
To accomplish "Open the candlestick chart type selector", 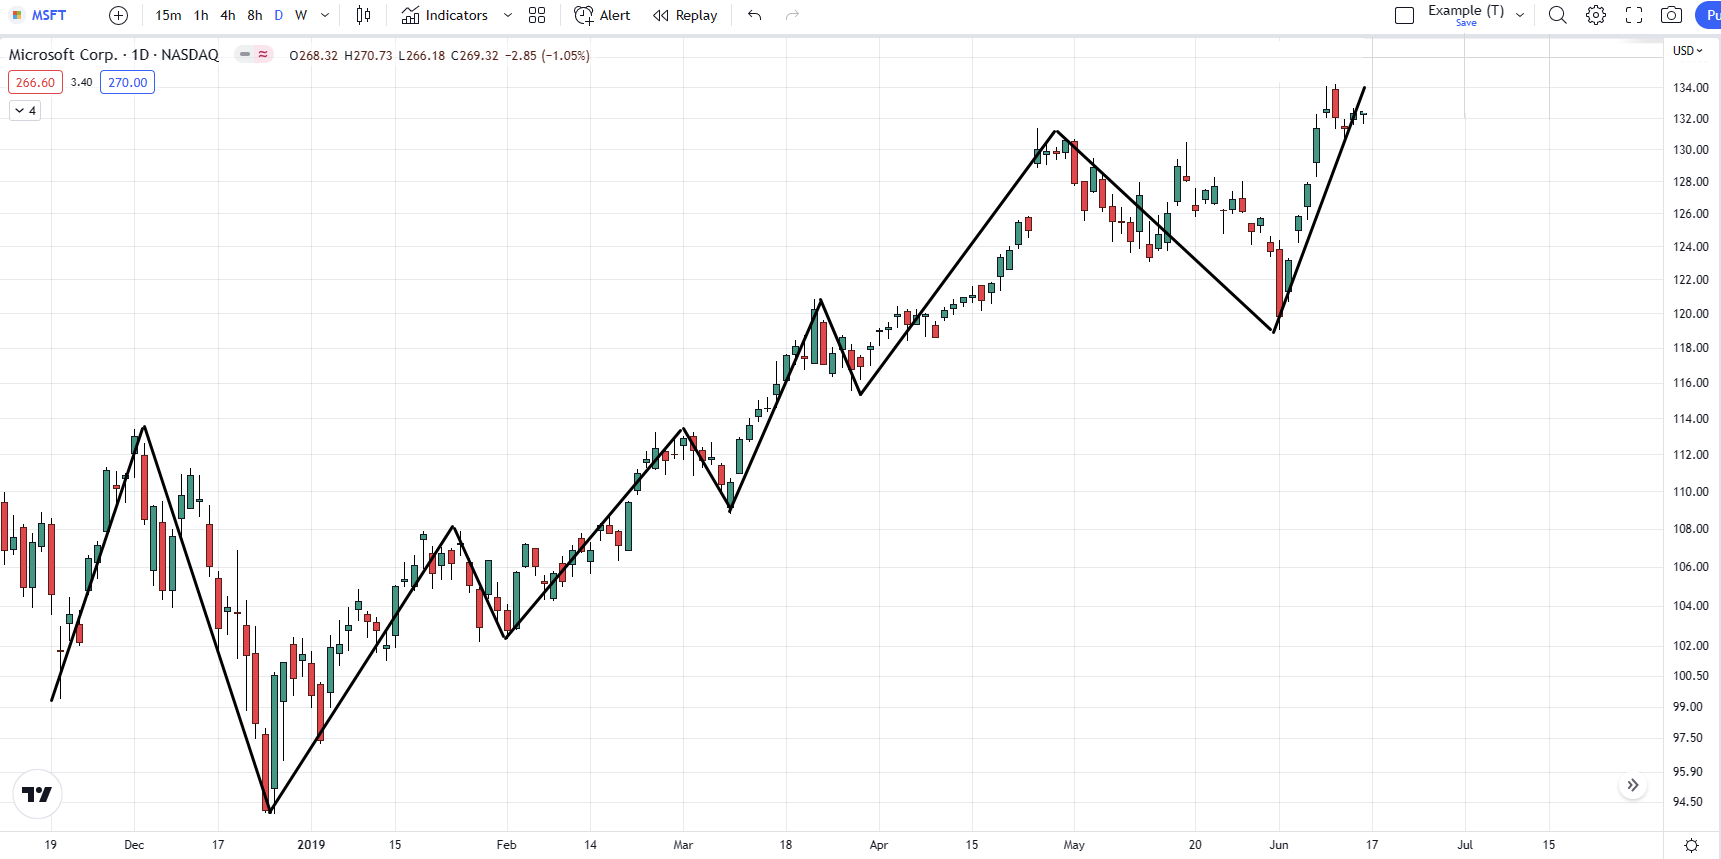I will point(363,15).
